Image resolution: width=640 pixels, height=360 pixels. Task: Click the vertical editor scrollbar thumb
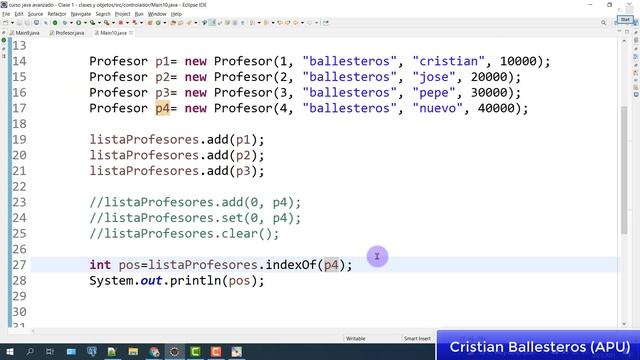point(624,169)
